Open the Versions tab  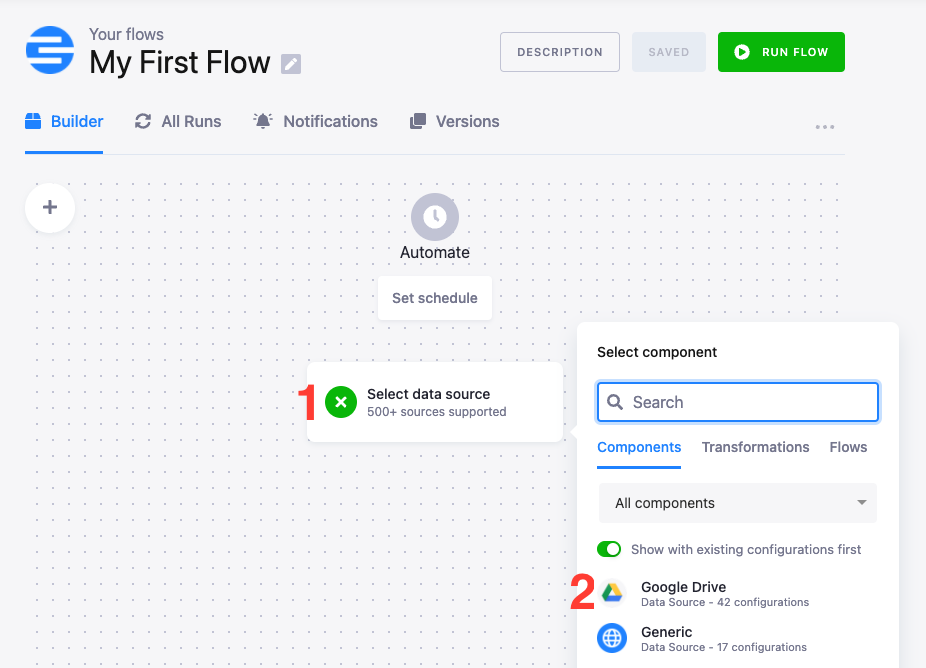tap(455, 121)
